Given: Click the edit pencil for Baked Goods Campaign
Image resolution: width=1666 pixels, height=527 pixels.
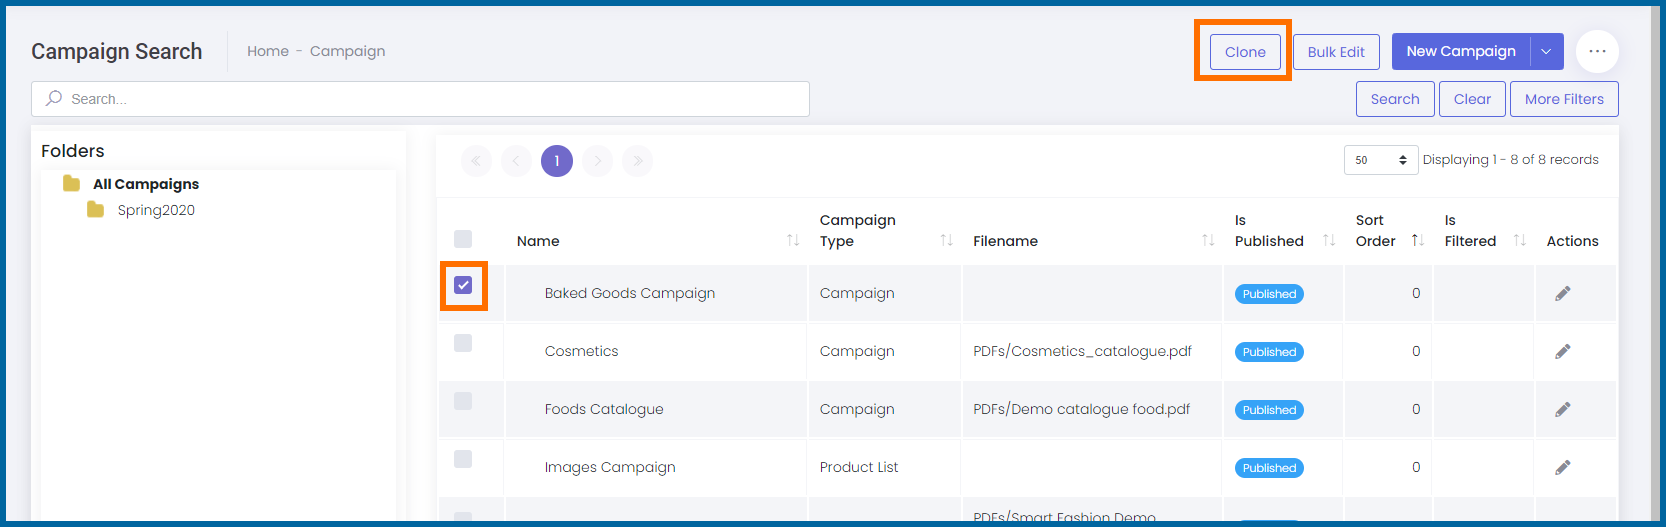Looking at the screenshot, I should click(x=1562, y=293).
